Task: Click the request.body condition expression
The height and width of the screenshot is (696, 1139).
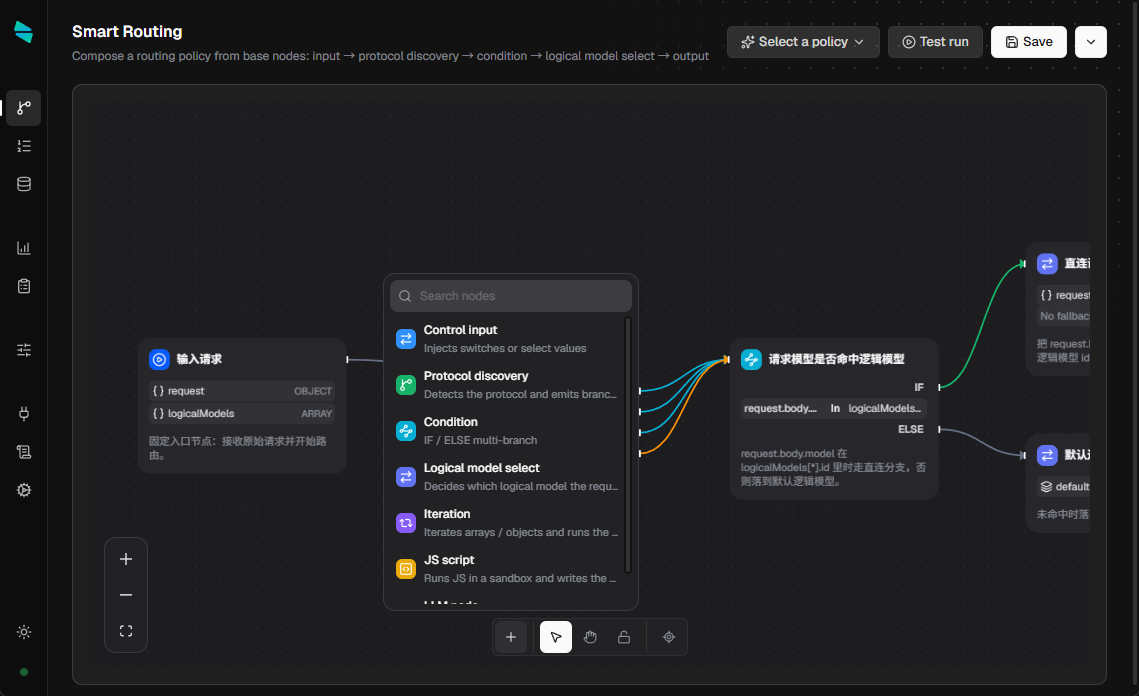Action: (x=780, y=408)
